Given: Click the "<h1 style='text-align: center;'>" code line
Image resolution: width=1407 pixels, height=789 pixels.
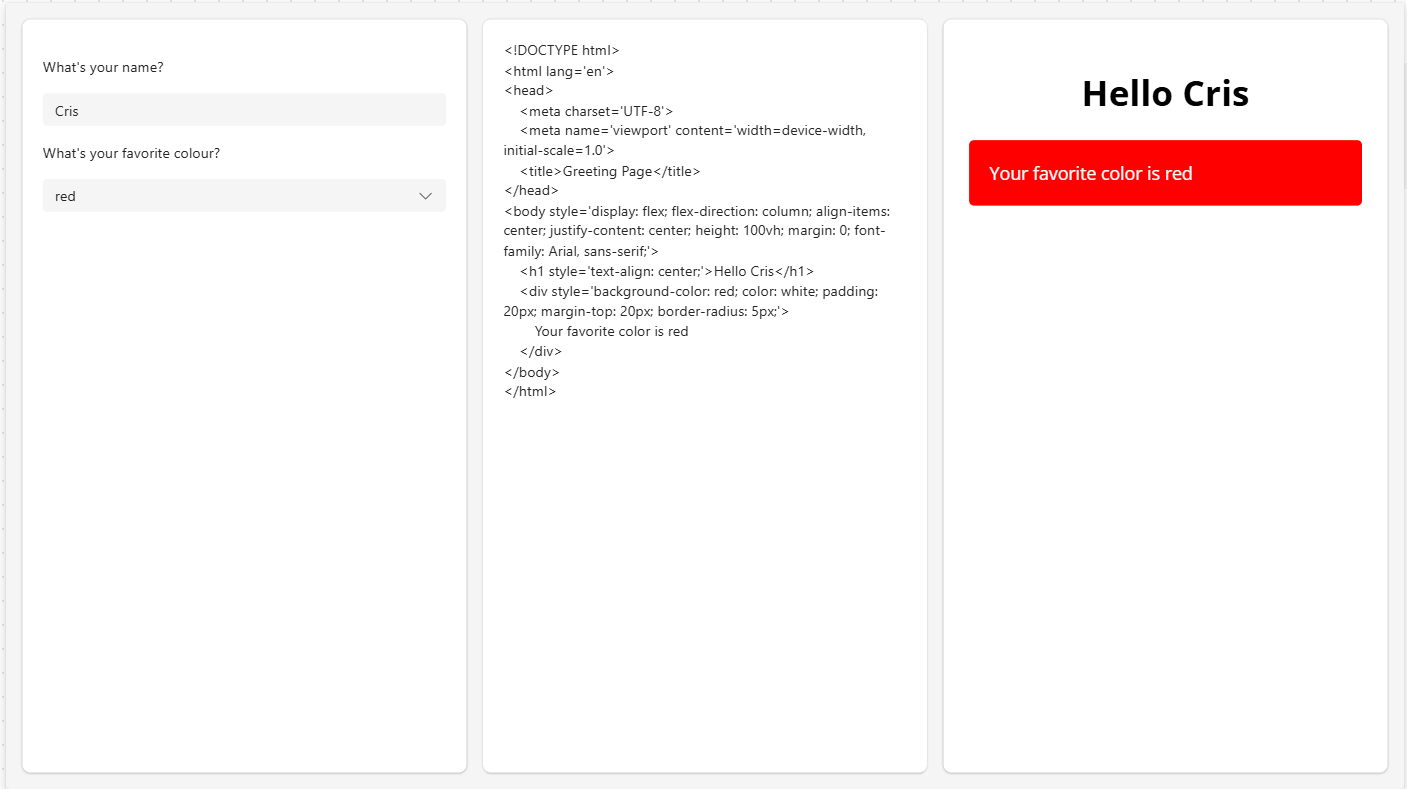Looking at the screenshot, I should pos(667,271).
